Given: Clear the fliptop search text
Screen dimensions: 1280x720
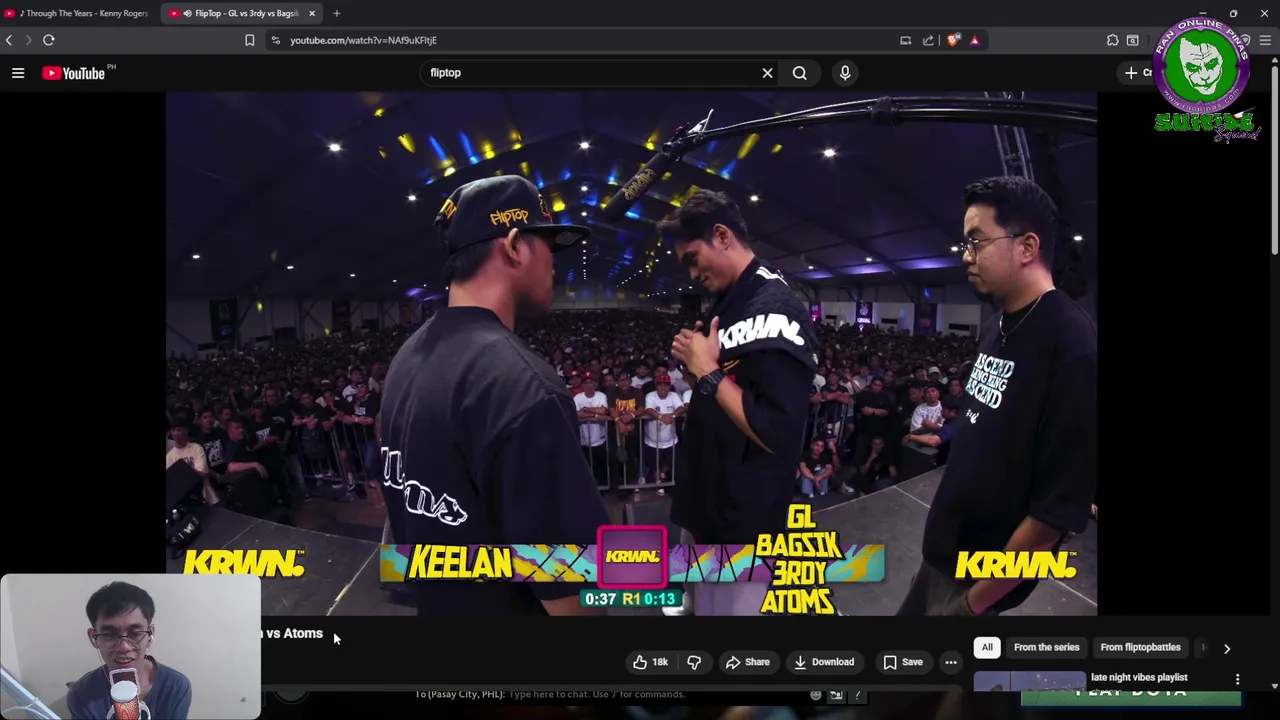Looking at the screenshot, I should pyautogui.click(x=767, y=73).
